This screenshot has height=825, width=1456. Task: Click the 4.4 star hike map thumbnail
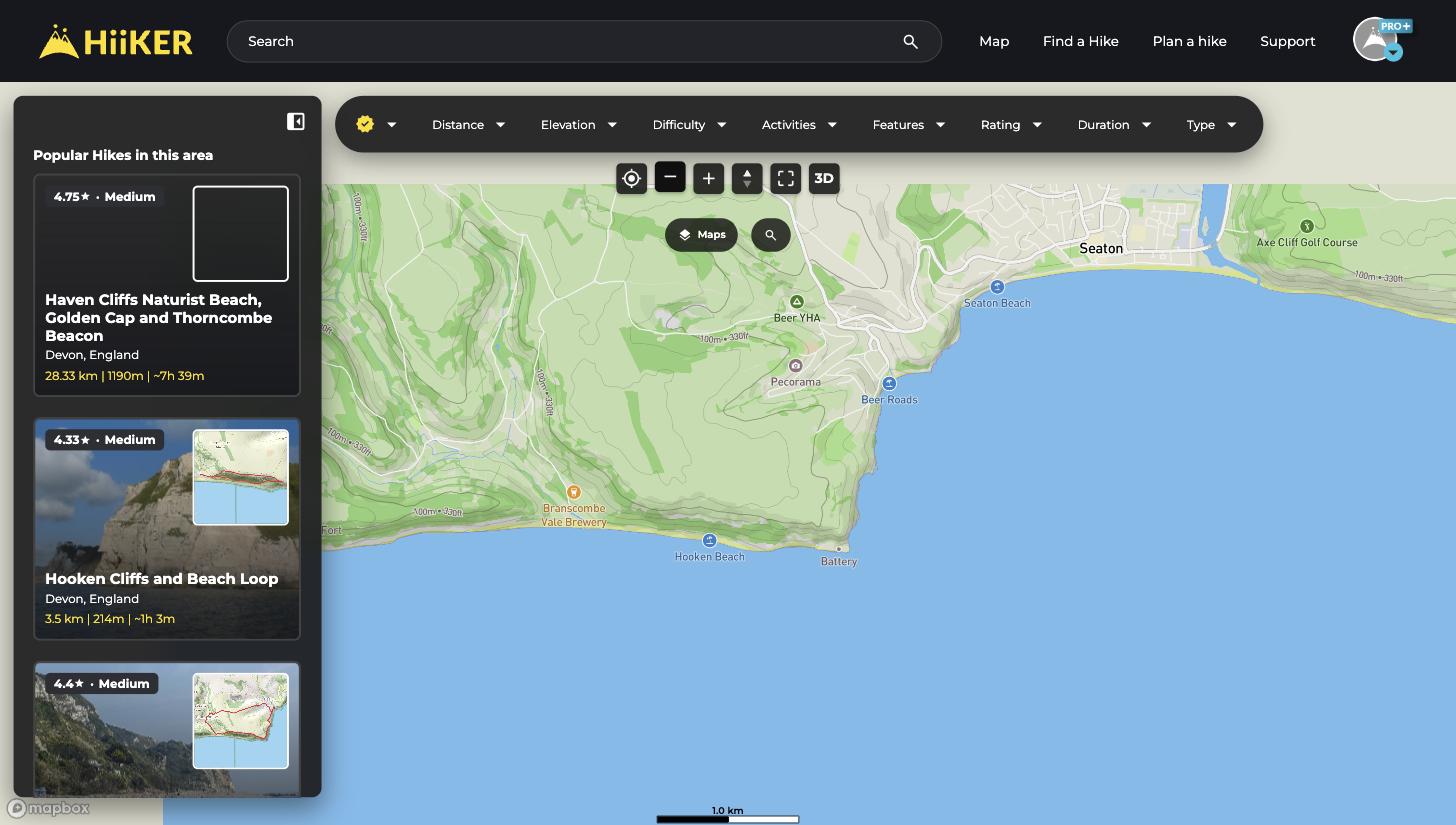(x=241, y=721)
